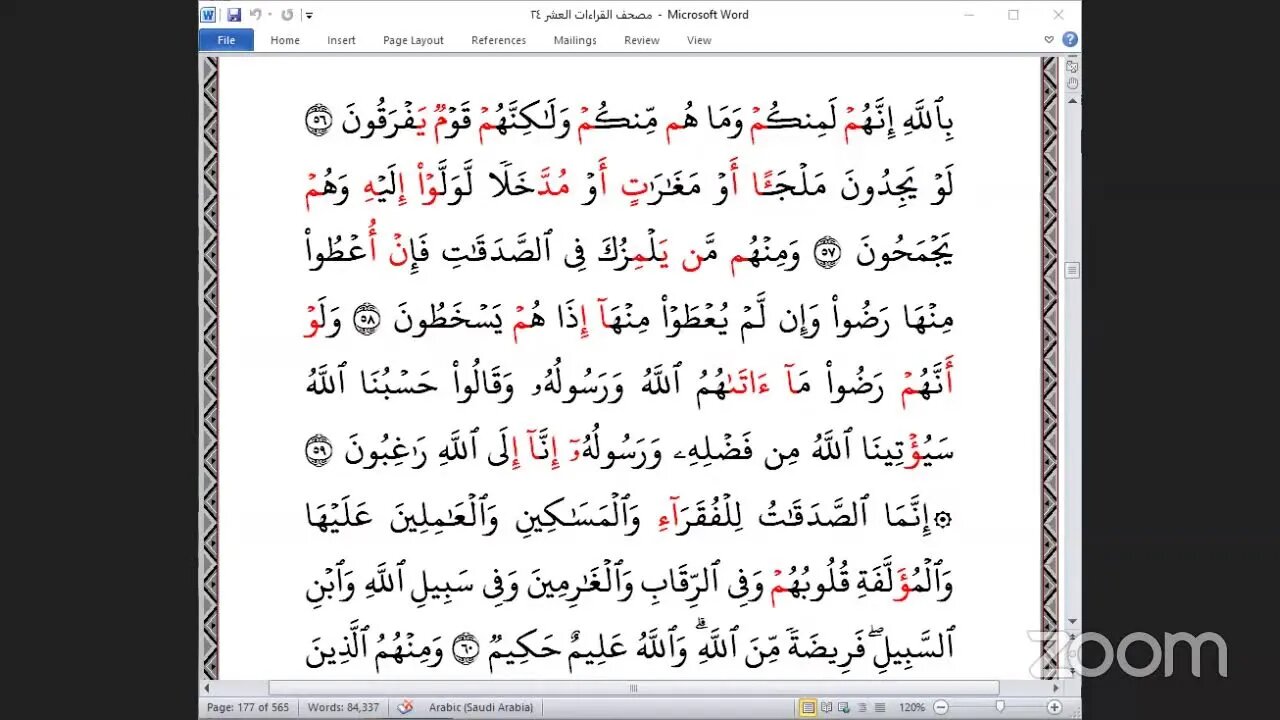Click the vertical scrollbar thumb

pyautogui.click(x=1071, y=271)
